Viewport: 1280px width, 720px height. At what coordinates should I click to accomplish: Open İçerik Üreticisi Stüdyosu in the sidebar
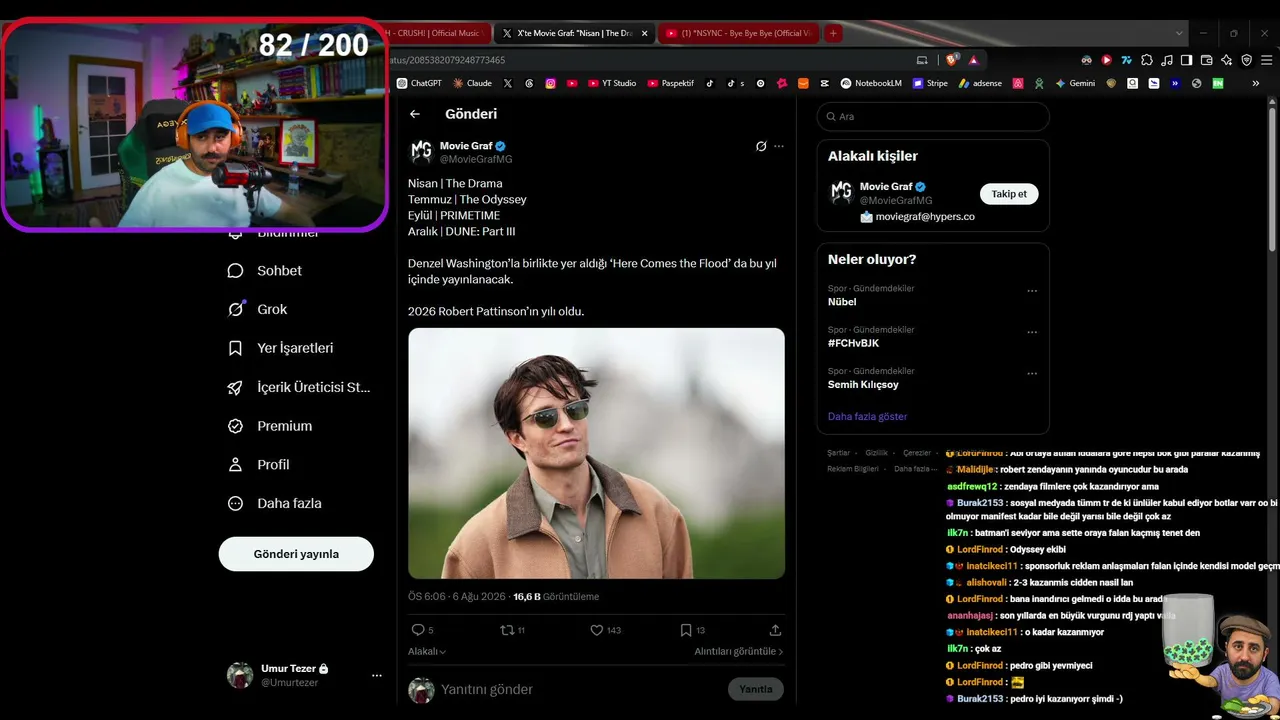point(299,387)
